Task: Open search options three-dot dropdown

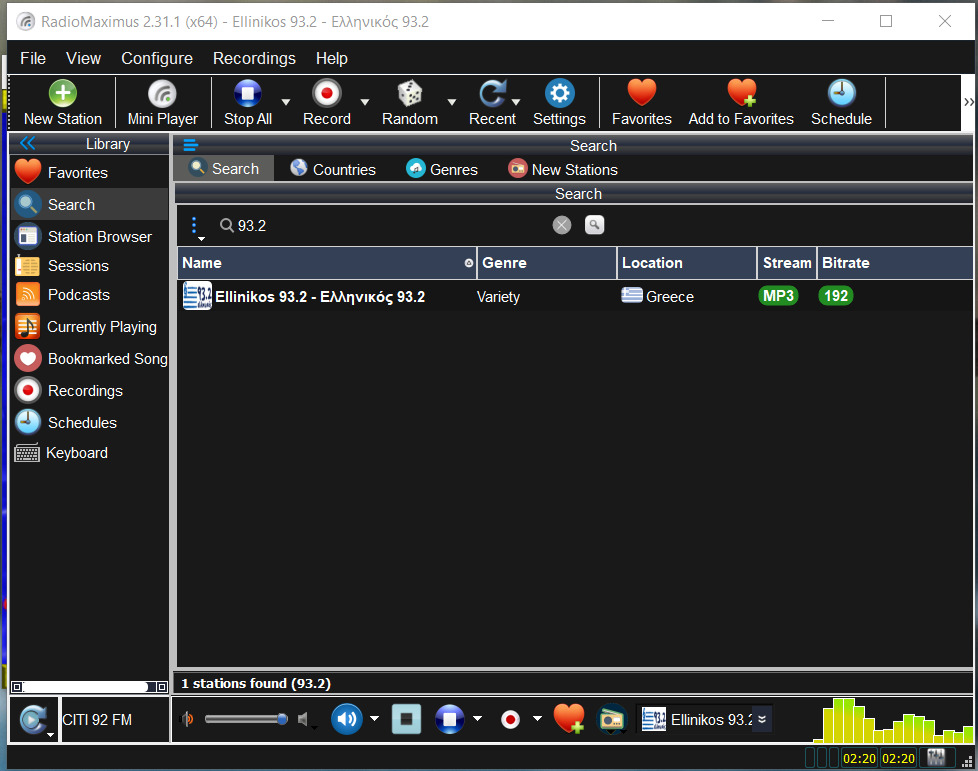Action: click(195, 228)
